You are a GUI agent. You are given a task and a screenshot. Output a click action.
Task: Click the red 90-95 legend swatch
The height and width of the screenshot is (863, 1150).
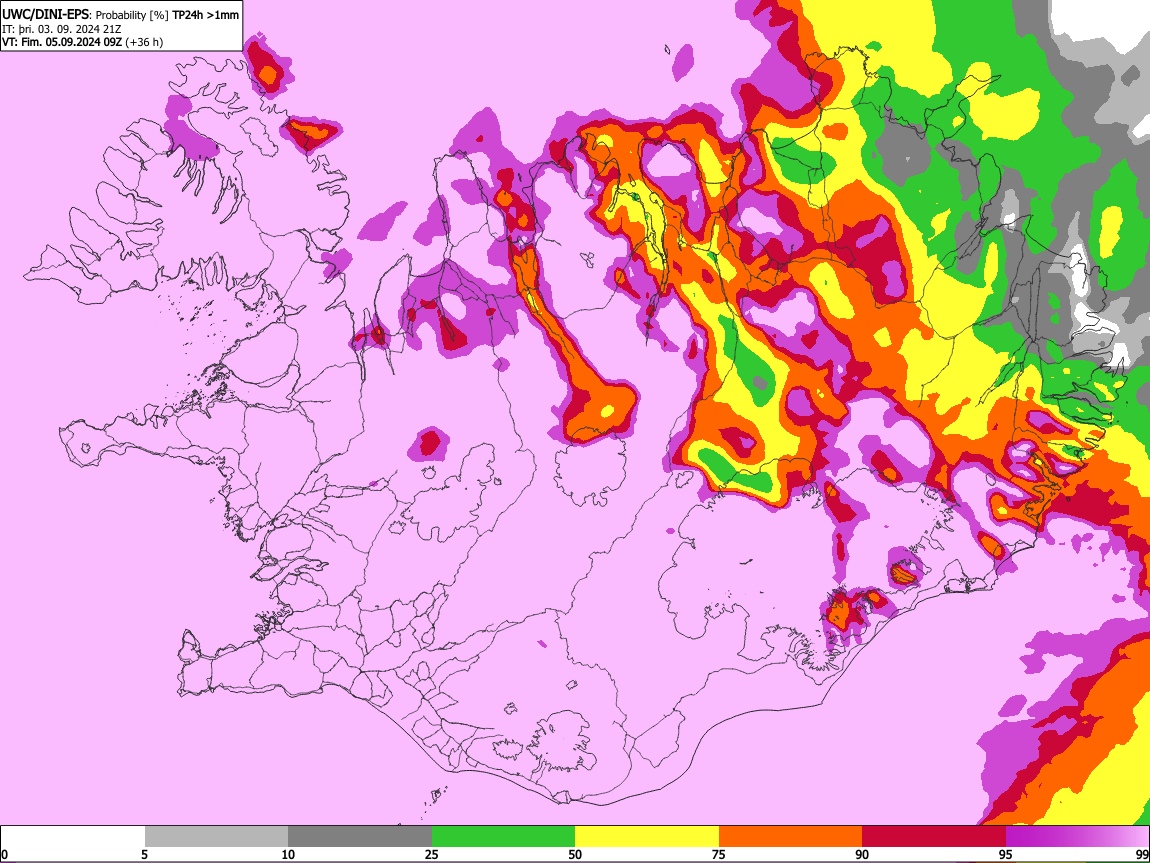[x=934, y=837]
